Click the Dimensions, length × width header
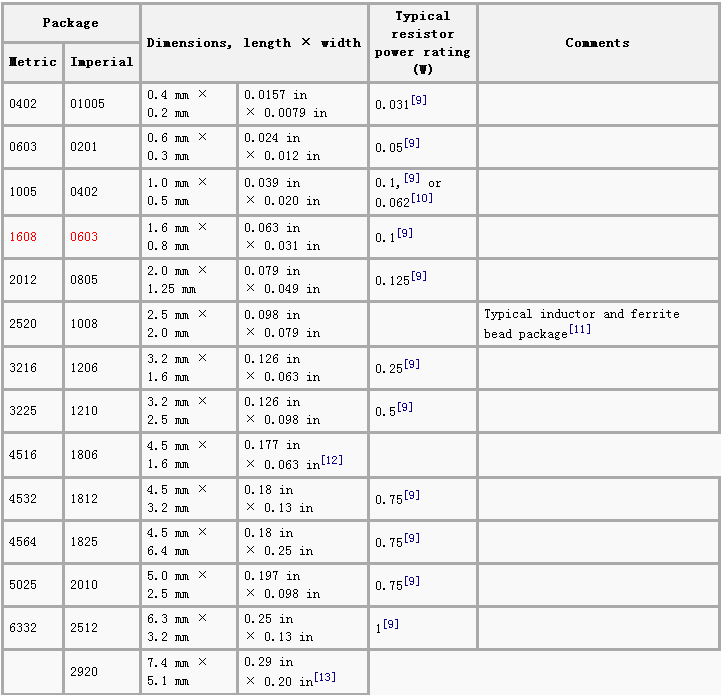Image resolution: width=722 pixels, height=695 pixels. pyautogui.click(x=254, y=43)
